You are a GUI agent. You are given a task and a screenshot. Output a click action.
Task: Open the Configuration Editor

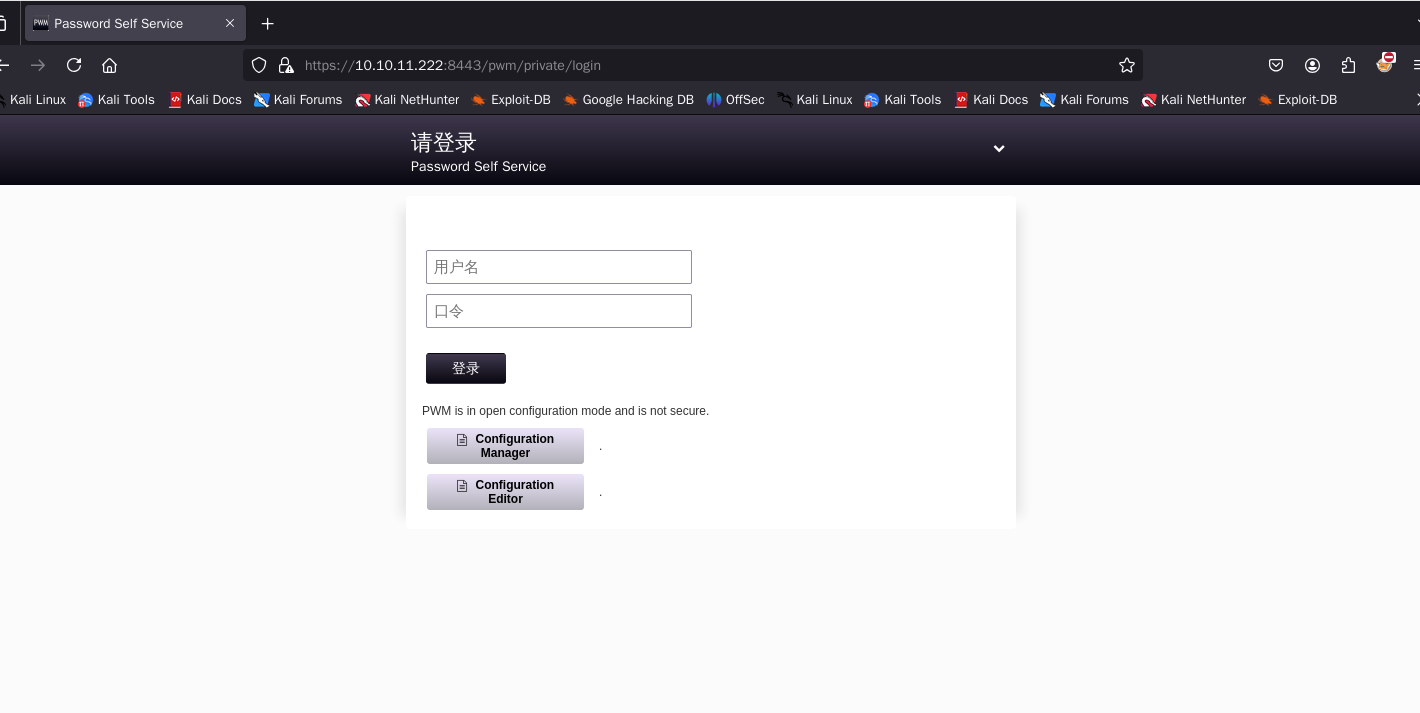(505, 492)
